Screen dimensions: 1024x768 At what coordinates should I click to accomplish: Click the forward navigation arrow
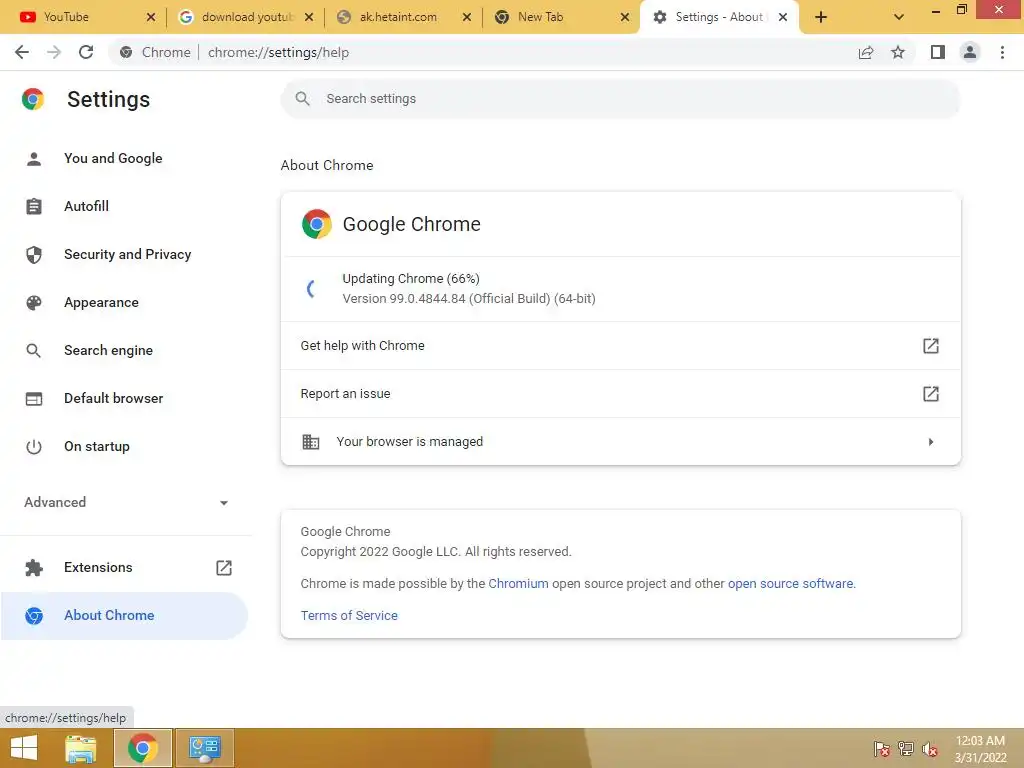54,52
